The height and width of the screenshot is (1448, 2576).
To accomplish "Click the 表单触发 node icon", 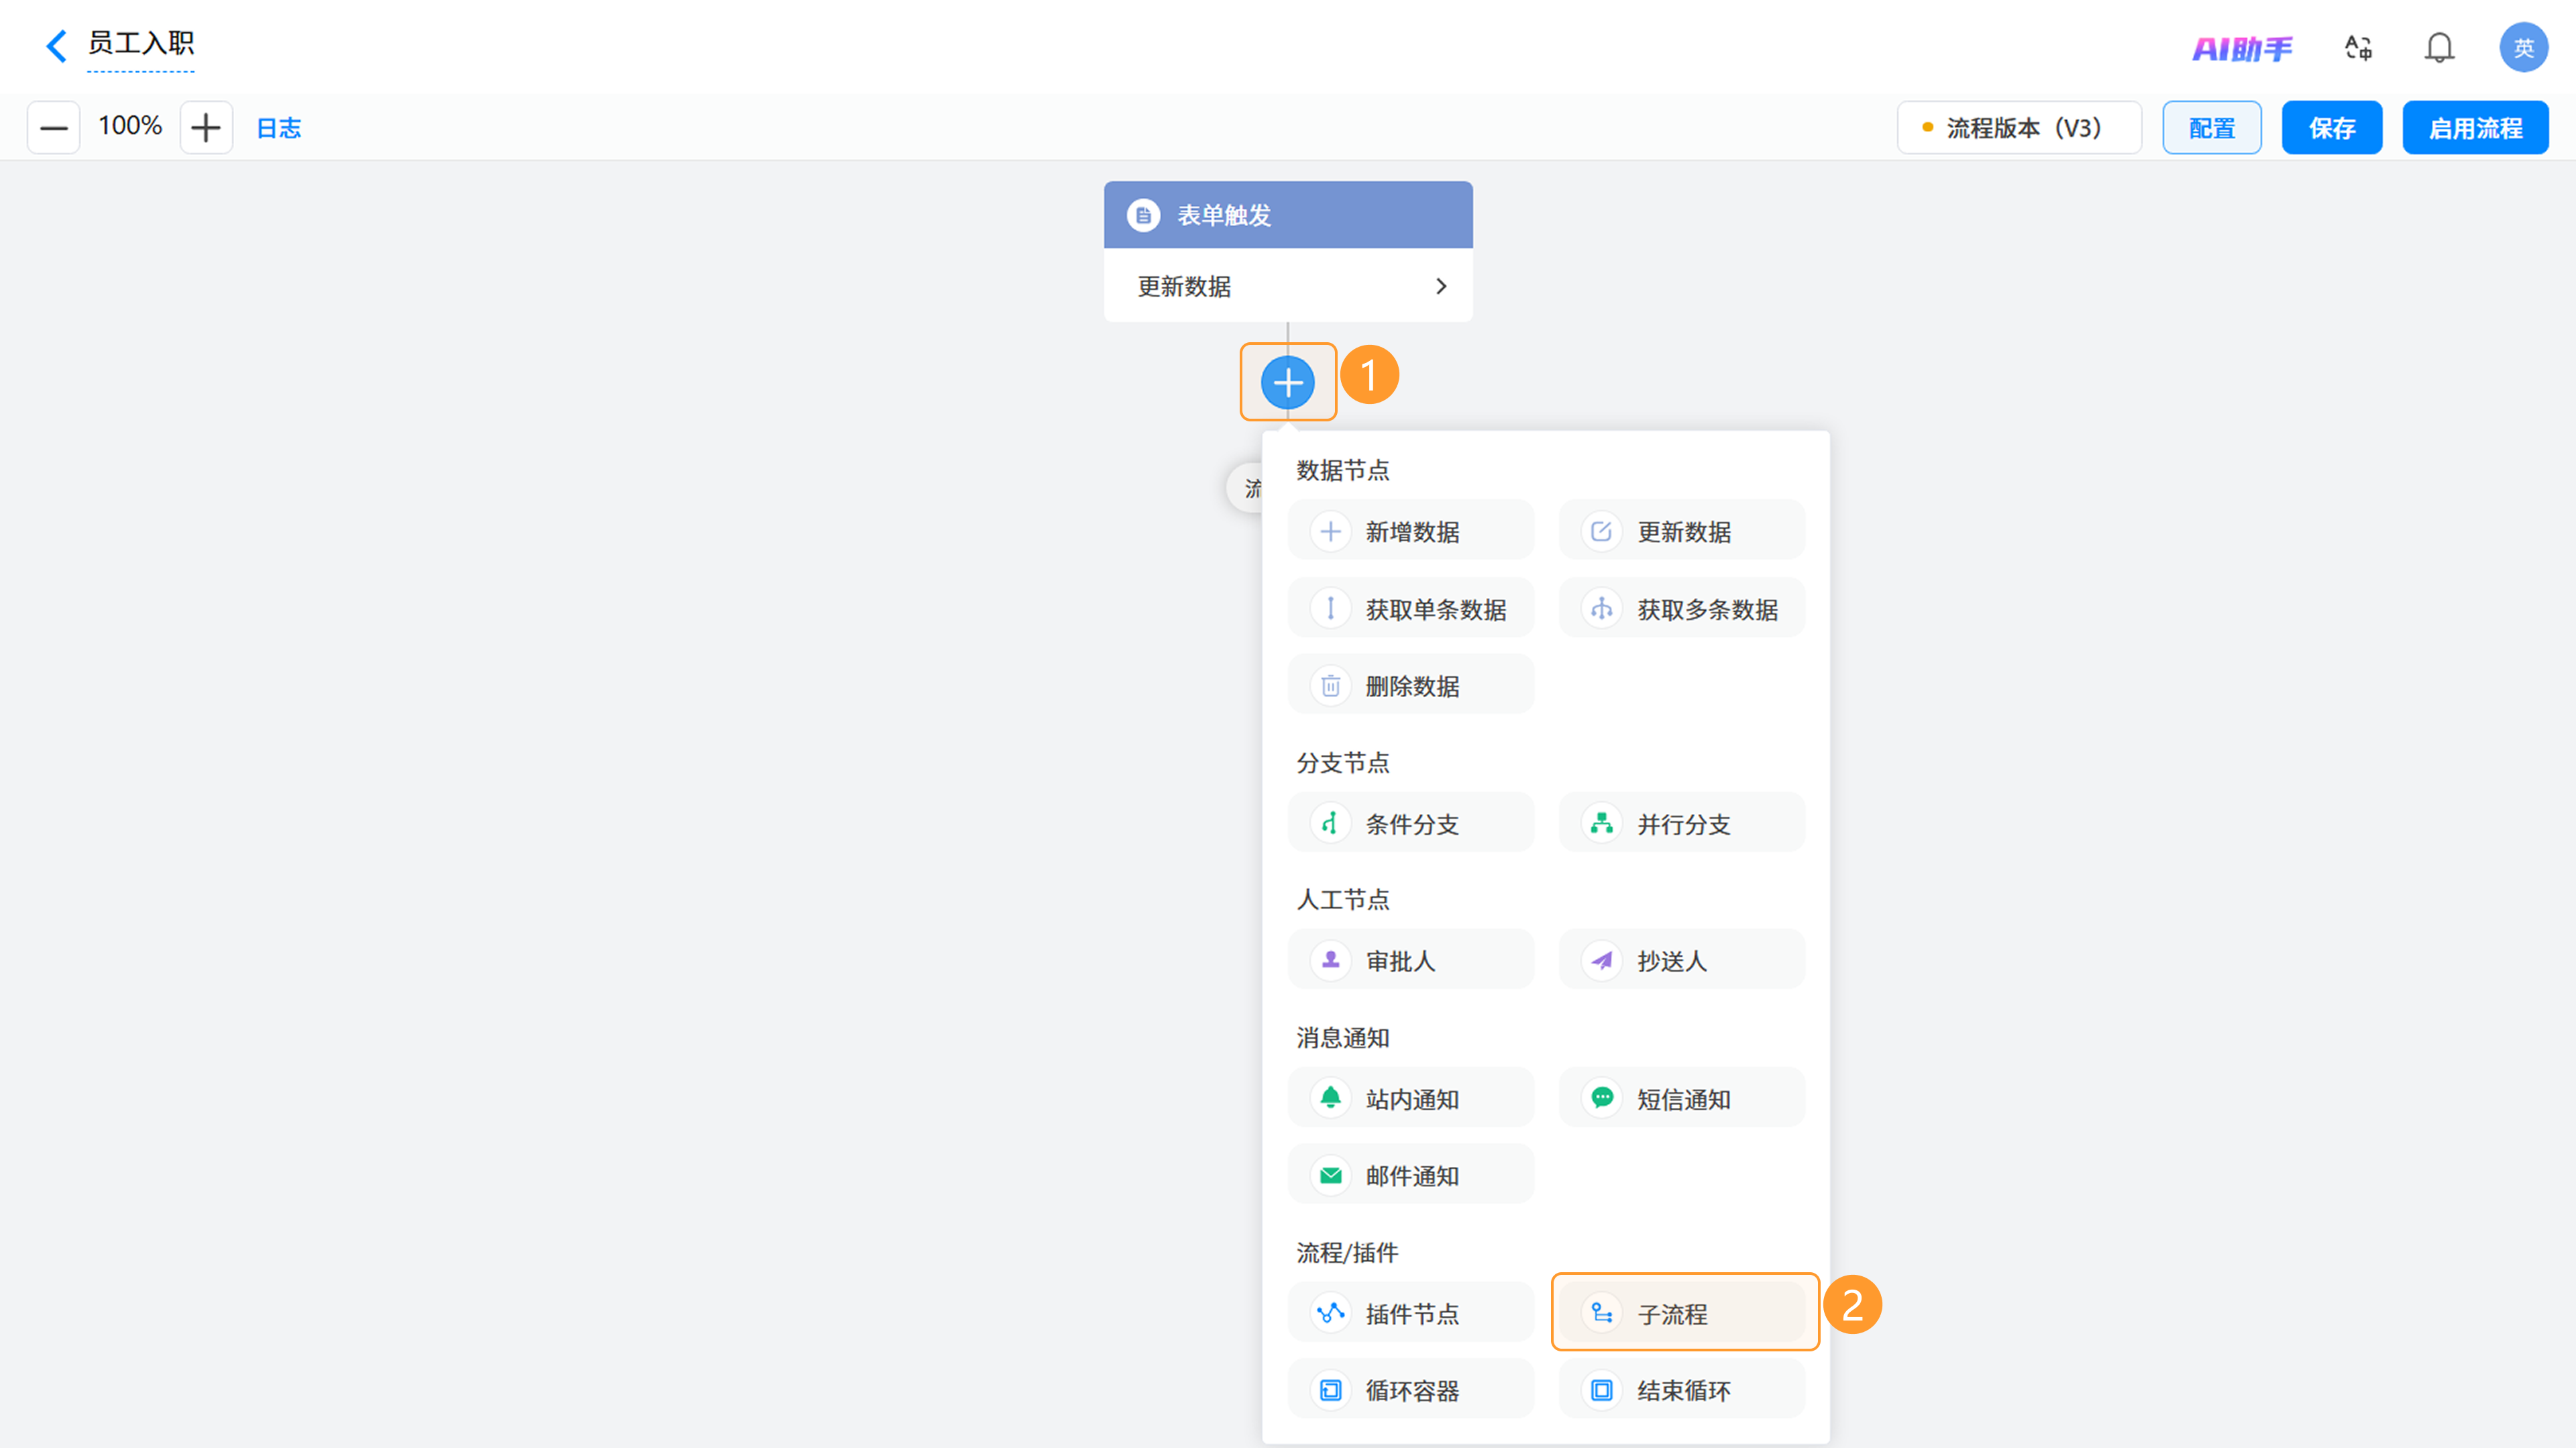I will tap(1143, 215).
